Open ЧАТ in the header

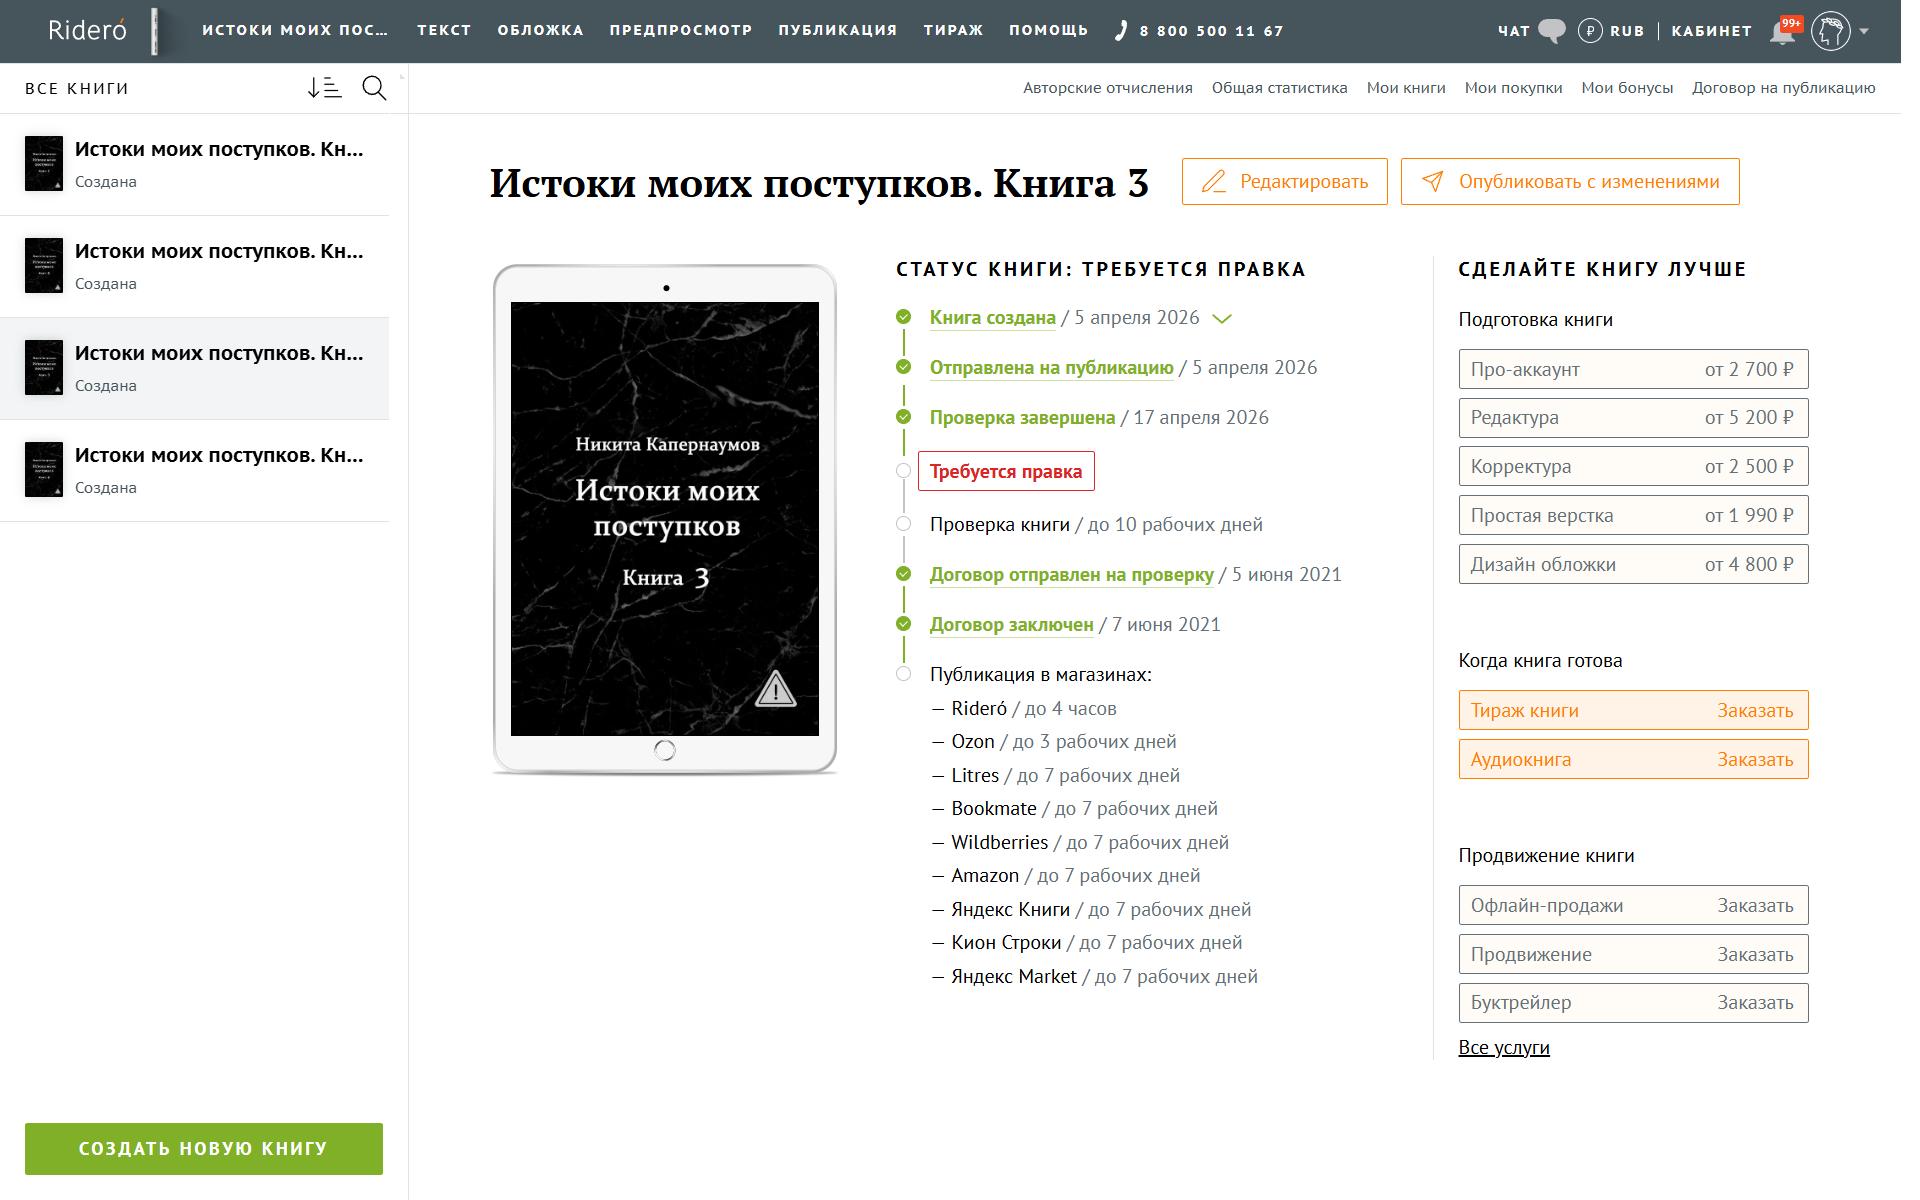pyautogui.click(x=1514, y=31)
